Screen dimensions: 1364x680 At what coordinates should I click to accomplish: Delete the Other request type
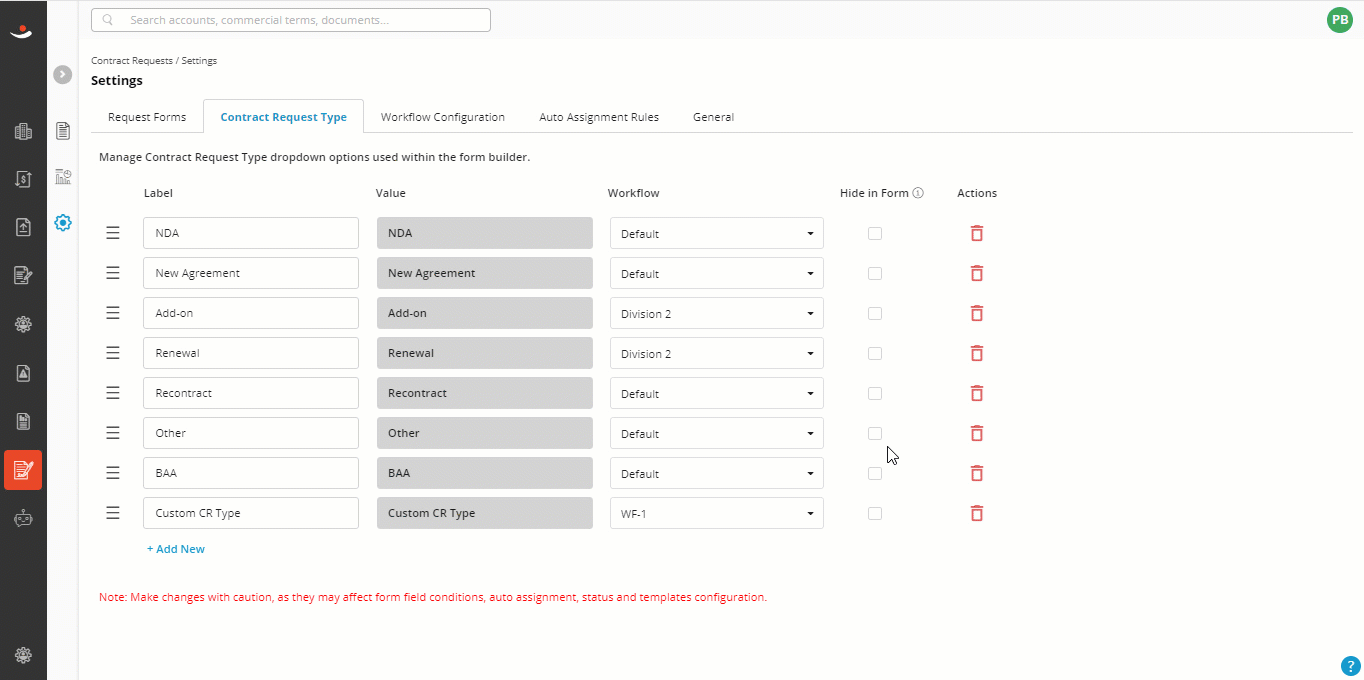click(x=977, y=433)
